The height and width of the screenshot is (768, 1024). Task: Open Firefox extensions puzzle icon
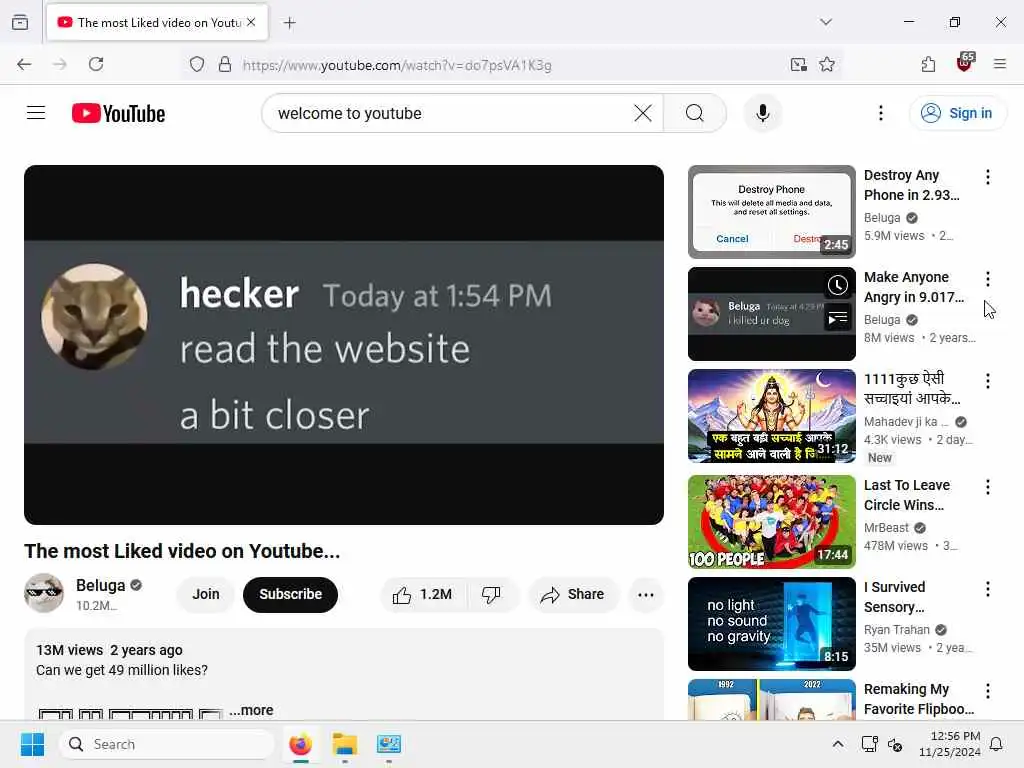tap(928, 64)
